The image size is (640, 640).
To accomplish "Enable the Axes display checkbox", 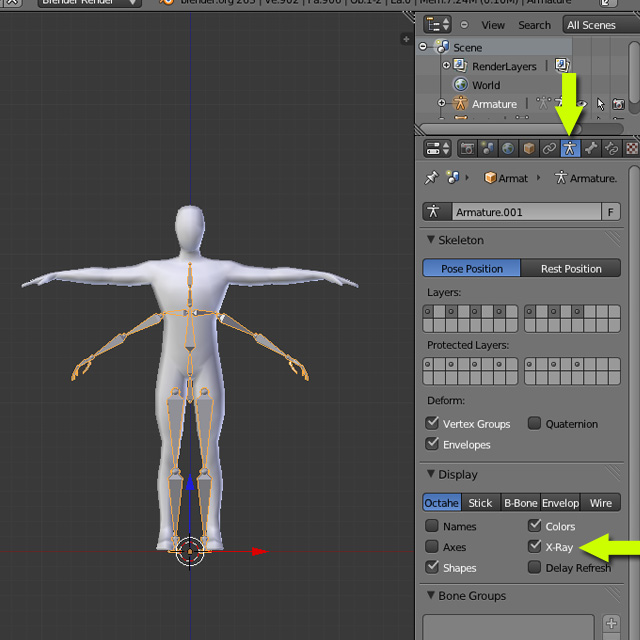I will (432, 547).
